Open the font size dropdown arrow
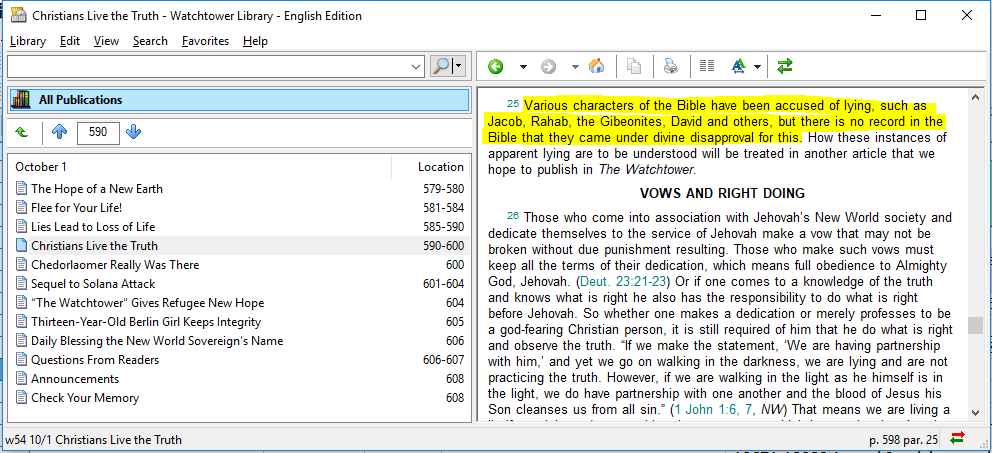This screenshot has width=992, height=453. pos(758,67)
